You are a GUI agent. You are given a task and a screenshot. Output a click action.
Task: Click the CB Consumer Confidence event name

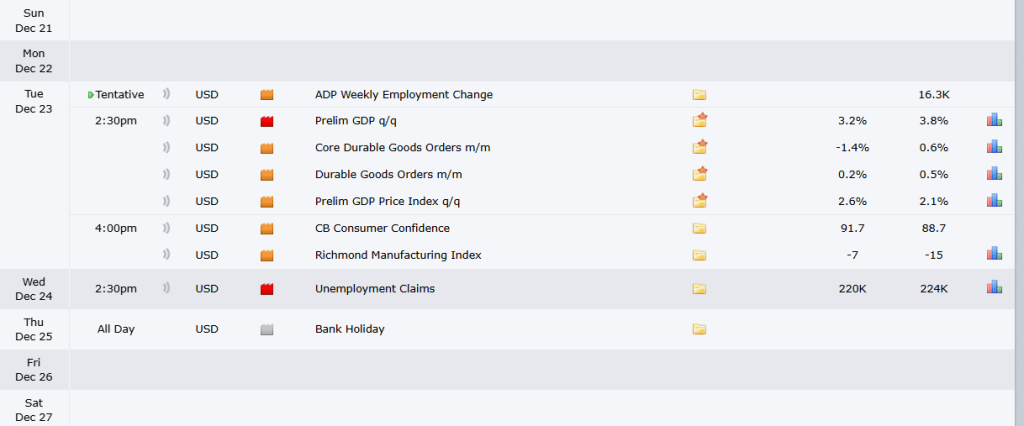click(x=382, y=228)
